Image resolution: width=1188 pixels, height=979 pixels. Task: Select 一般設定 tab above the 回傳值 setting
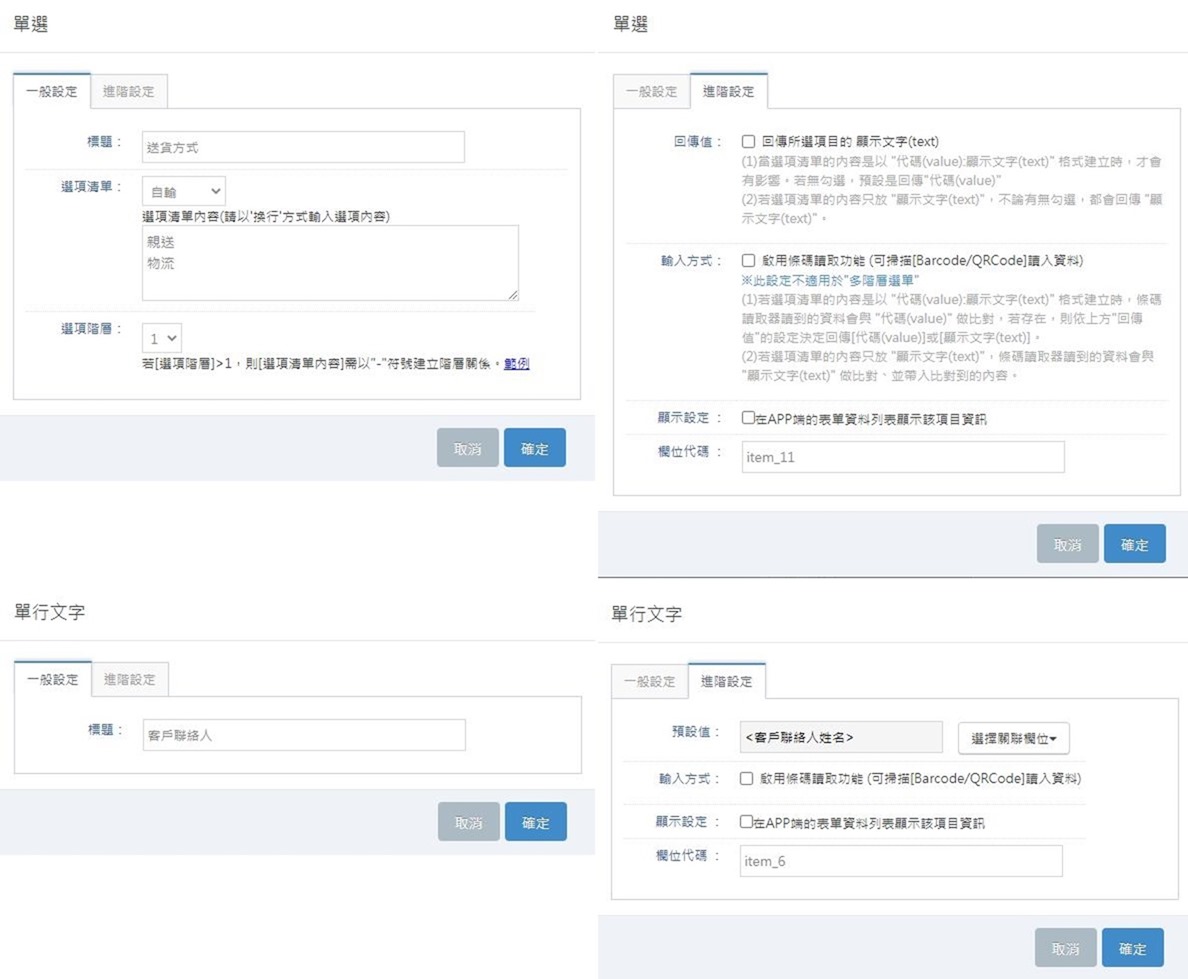click(651, 92)
